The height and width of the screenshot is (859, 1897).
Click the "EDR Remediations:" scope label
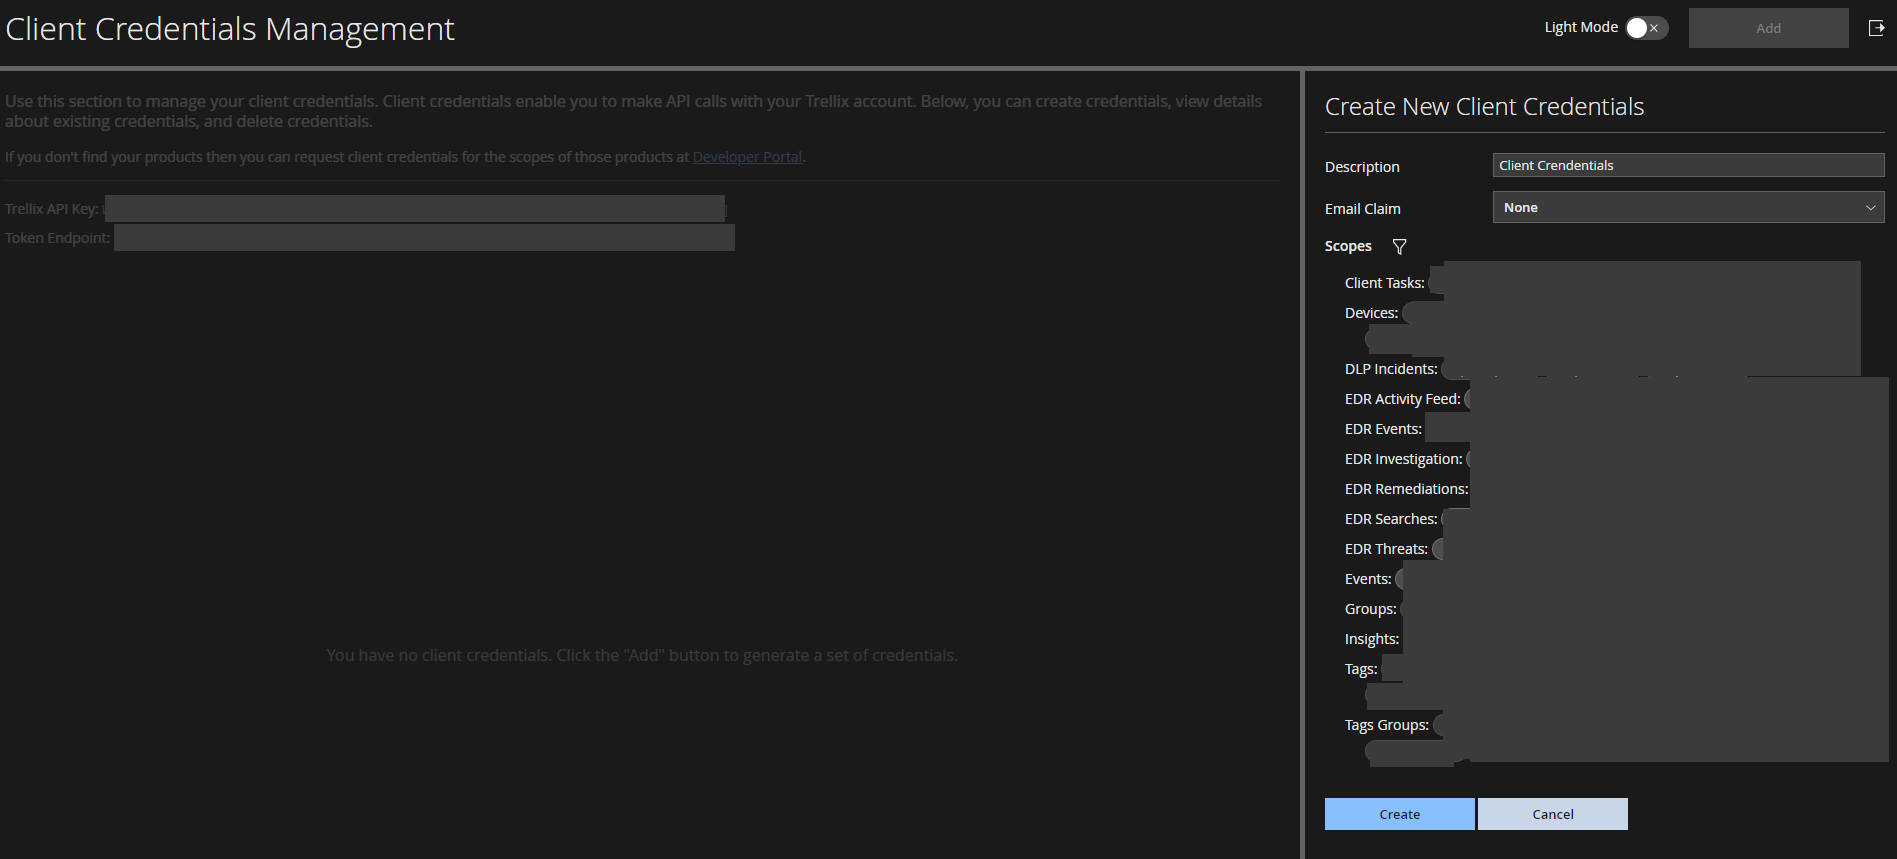[1406, 489]
